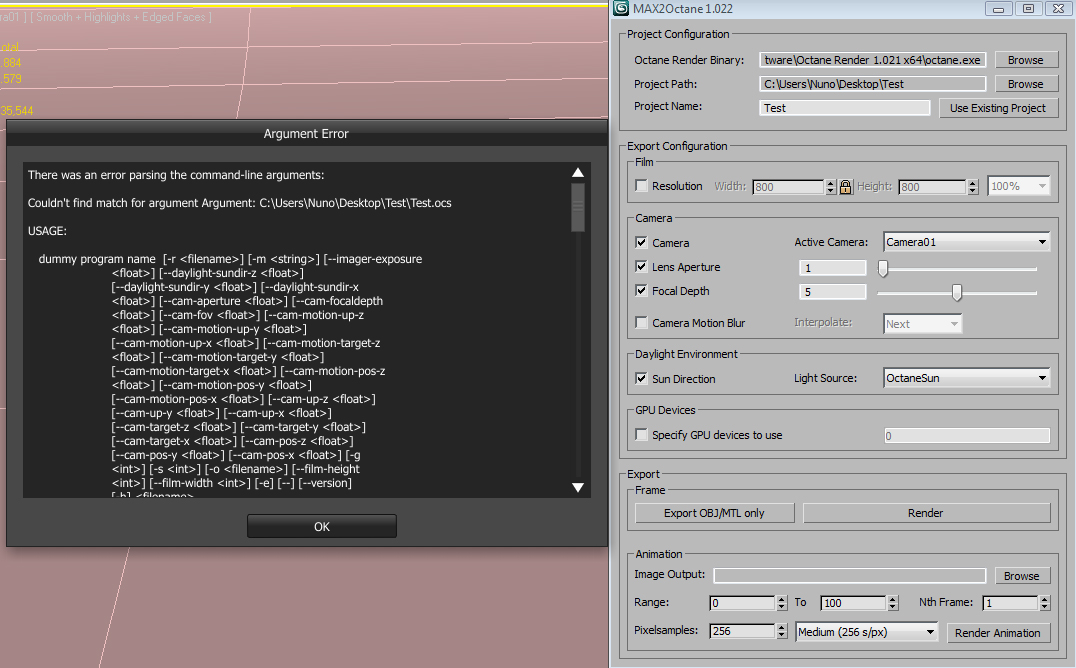Click the Focal Depth value field
The image size is (1076, 668).
[832, 292]
